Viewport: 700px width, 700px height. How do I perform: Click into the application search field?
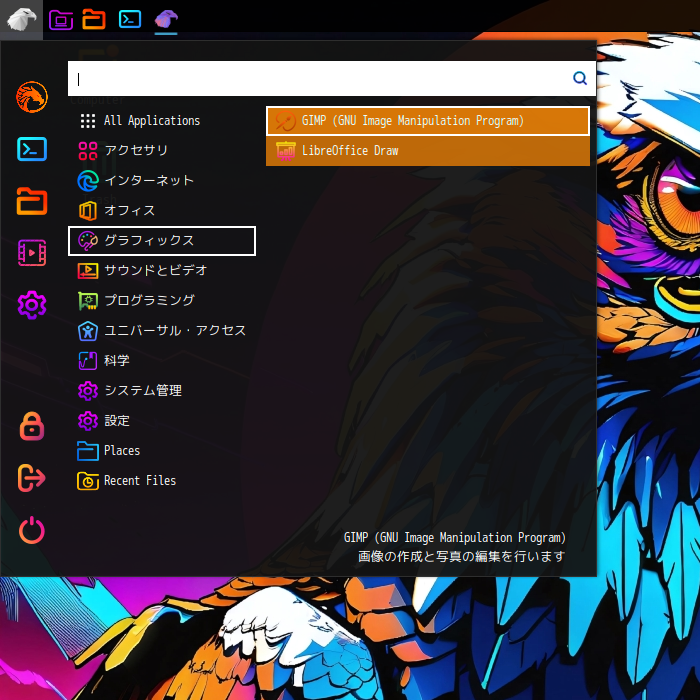(320, 78)
